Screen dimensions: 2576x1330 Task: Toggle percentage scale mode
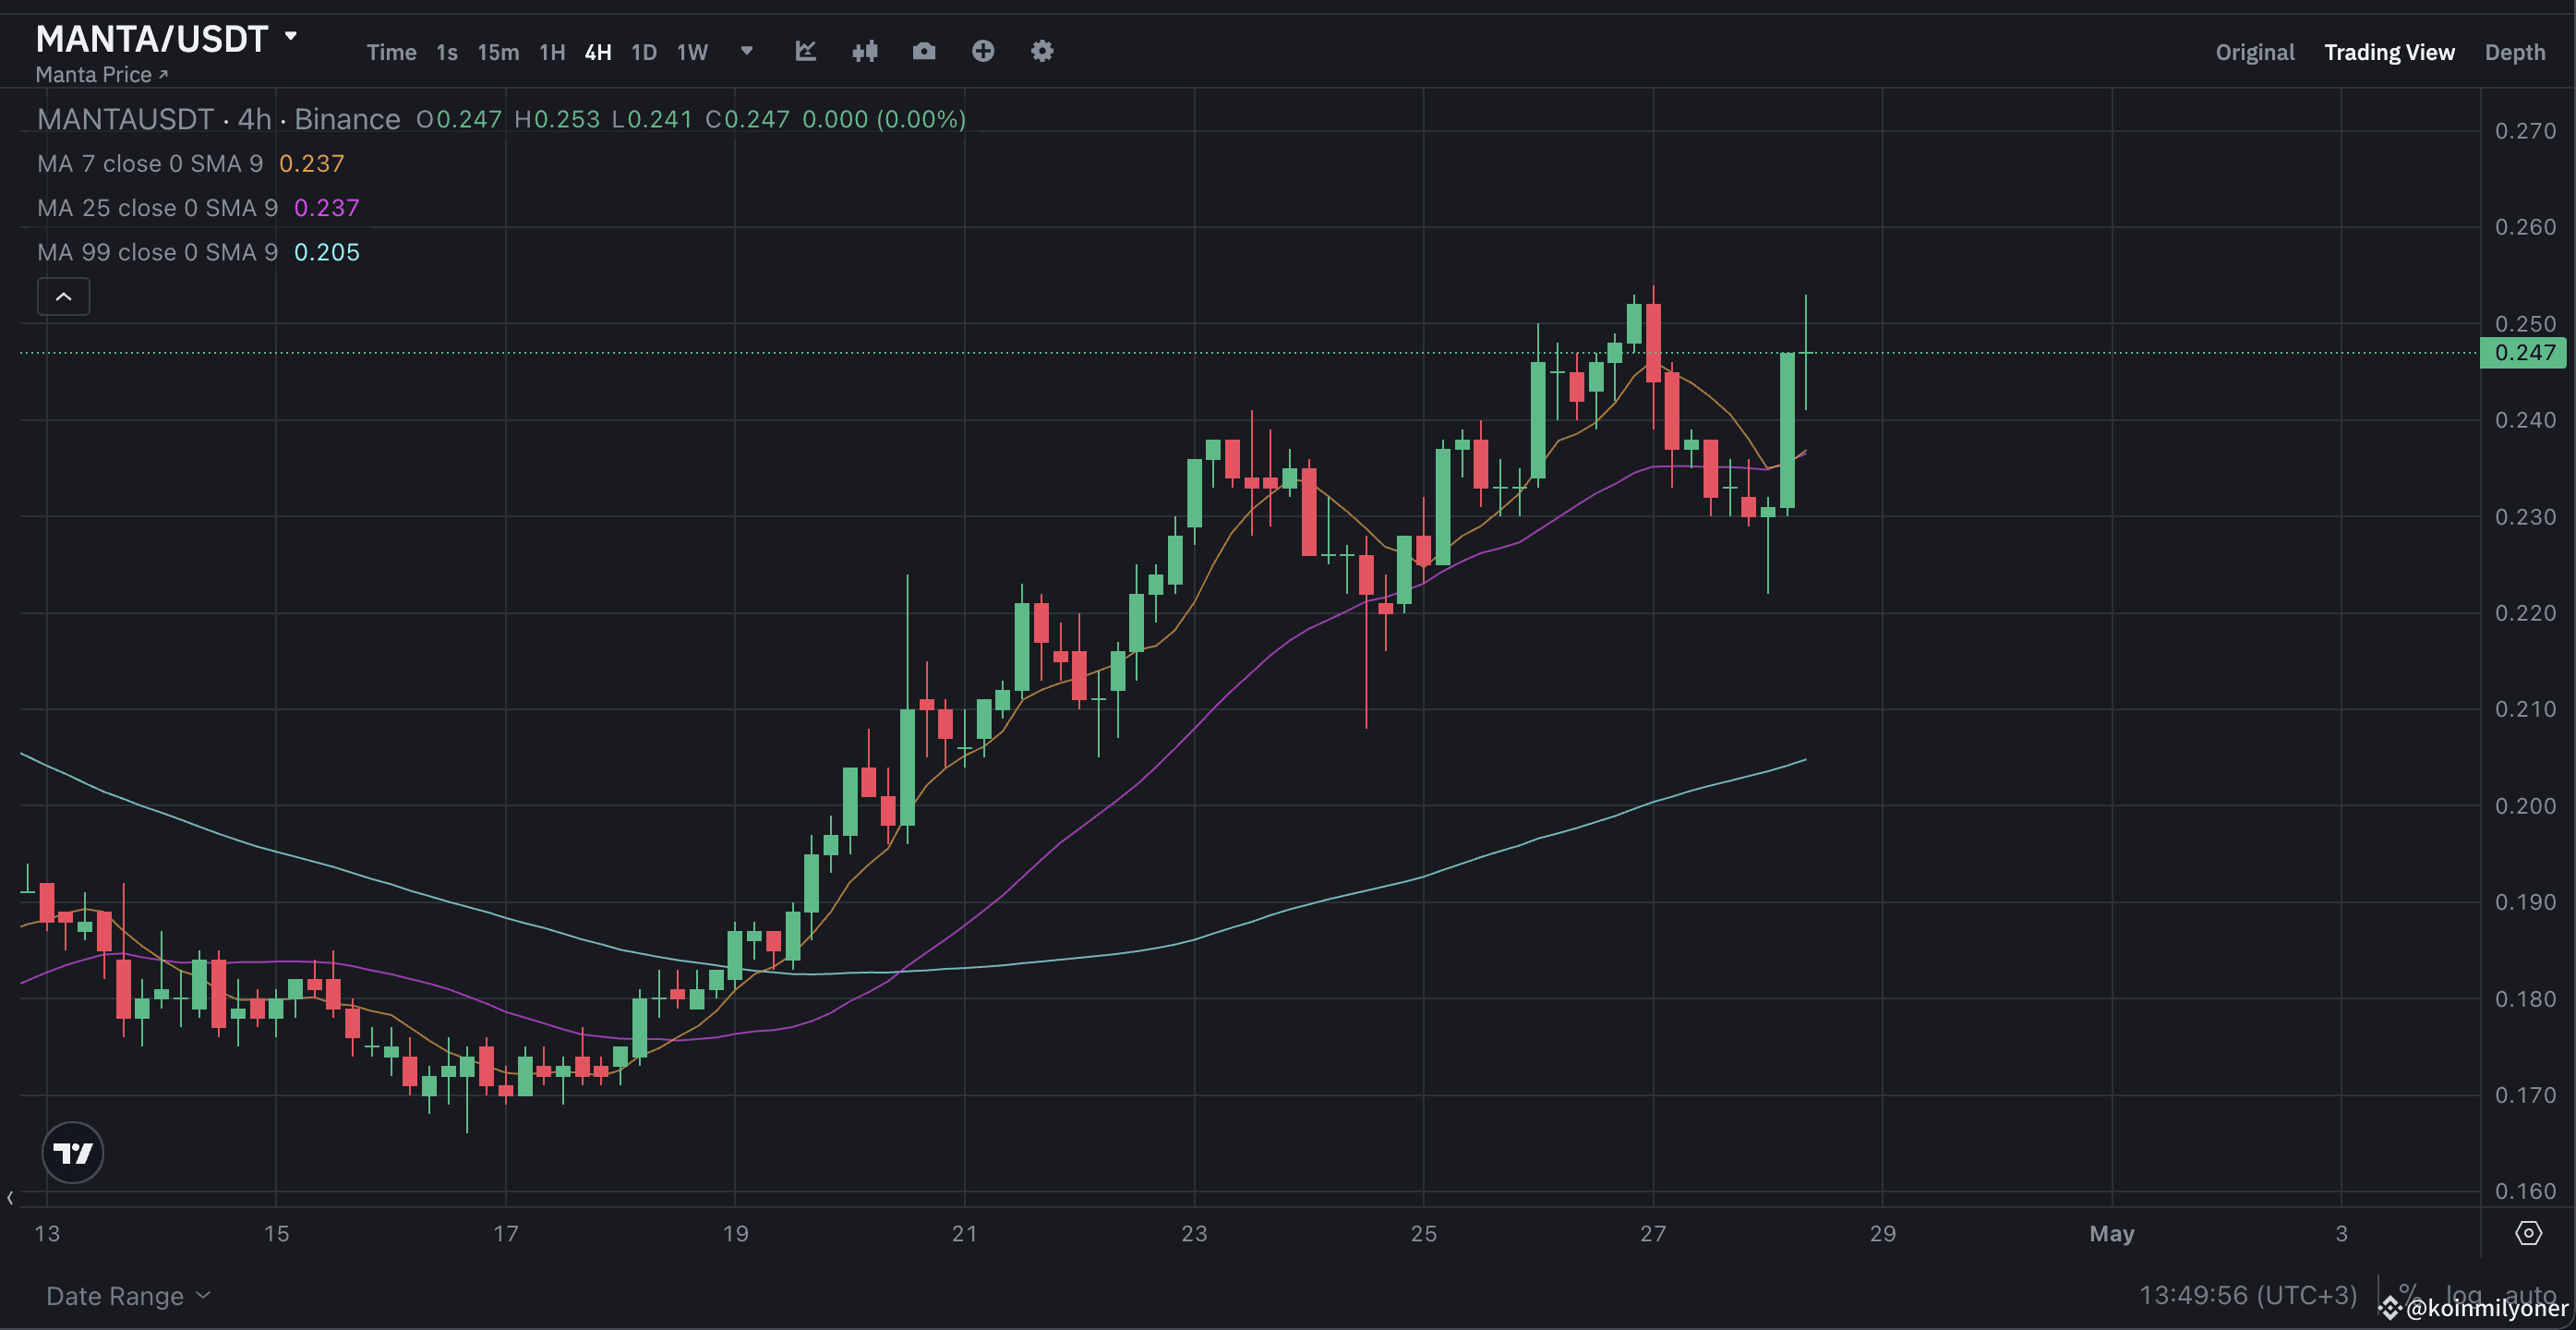[2407, 1294]
